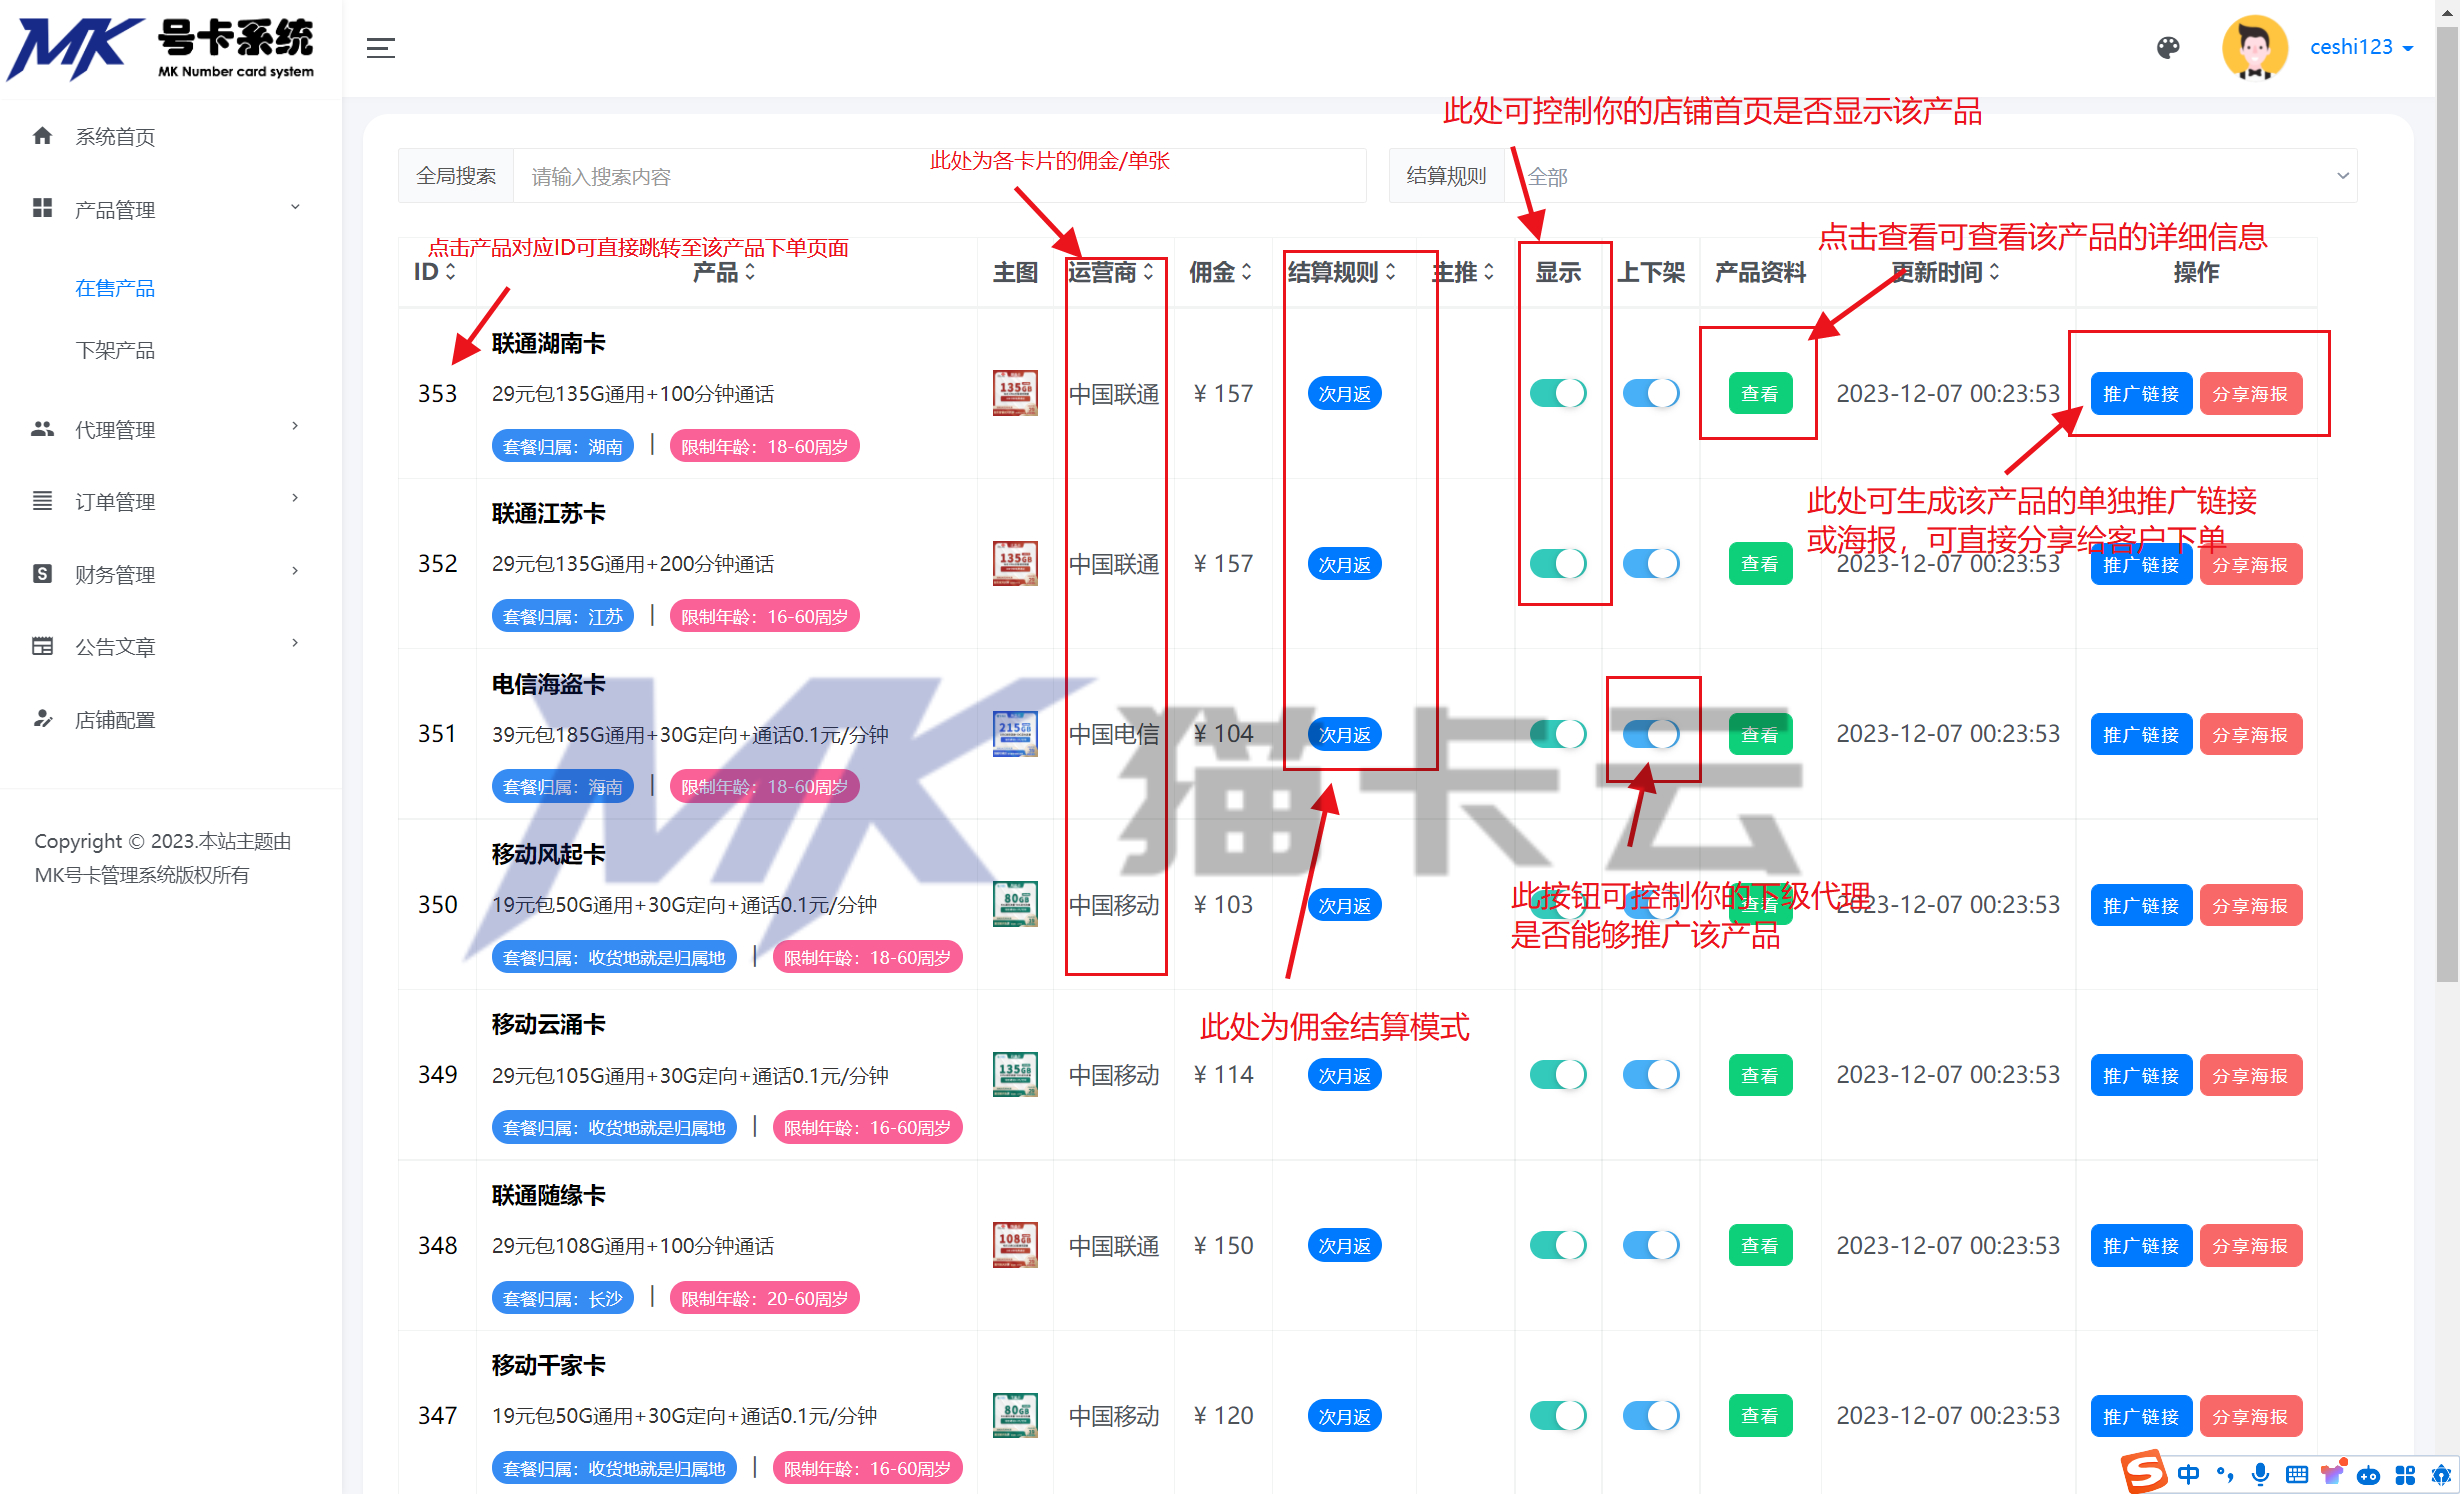Viewport: 2460px width, 1494px height.
Task: Select the 下架产品 submenu item
Action: point(115,351)
